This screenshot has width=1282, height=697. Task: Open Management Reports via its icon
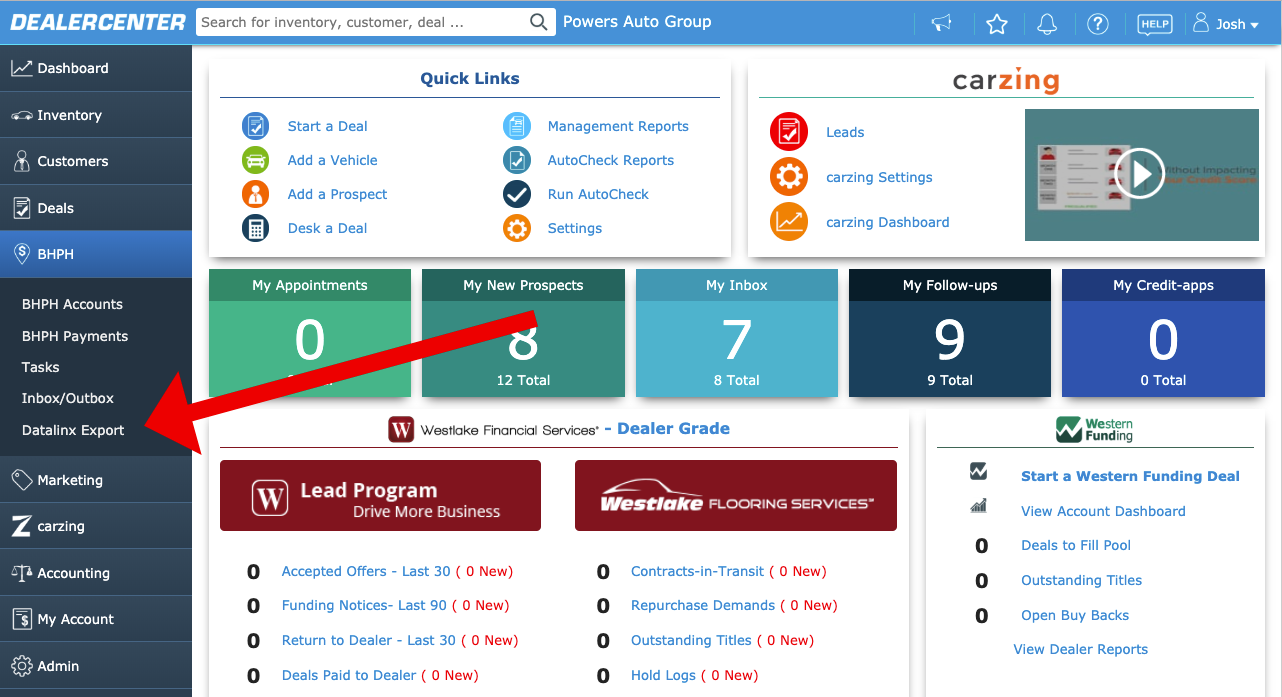[516, 126]
